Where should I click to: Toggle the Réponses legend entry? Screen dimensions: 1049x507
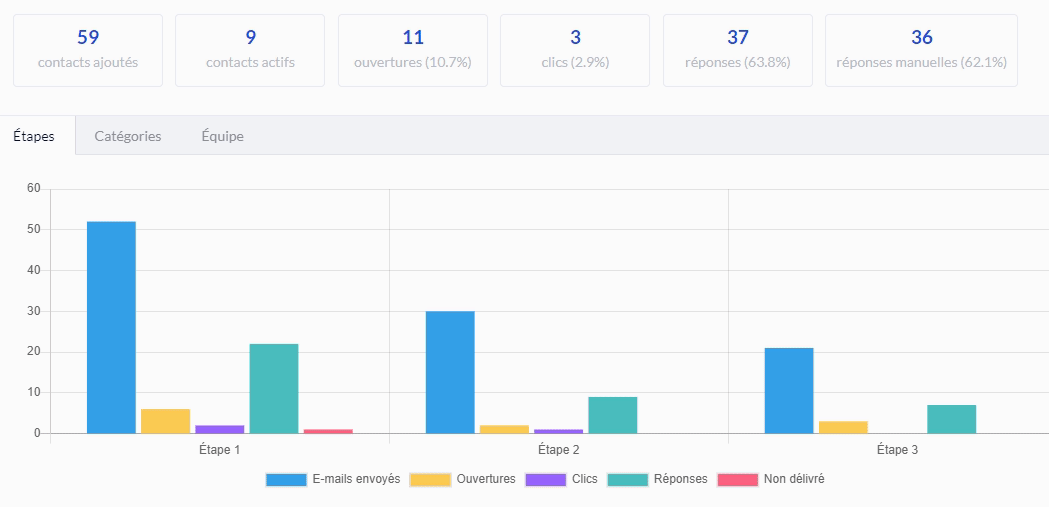click(658, 479)
